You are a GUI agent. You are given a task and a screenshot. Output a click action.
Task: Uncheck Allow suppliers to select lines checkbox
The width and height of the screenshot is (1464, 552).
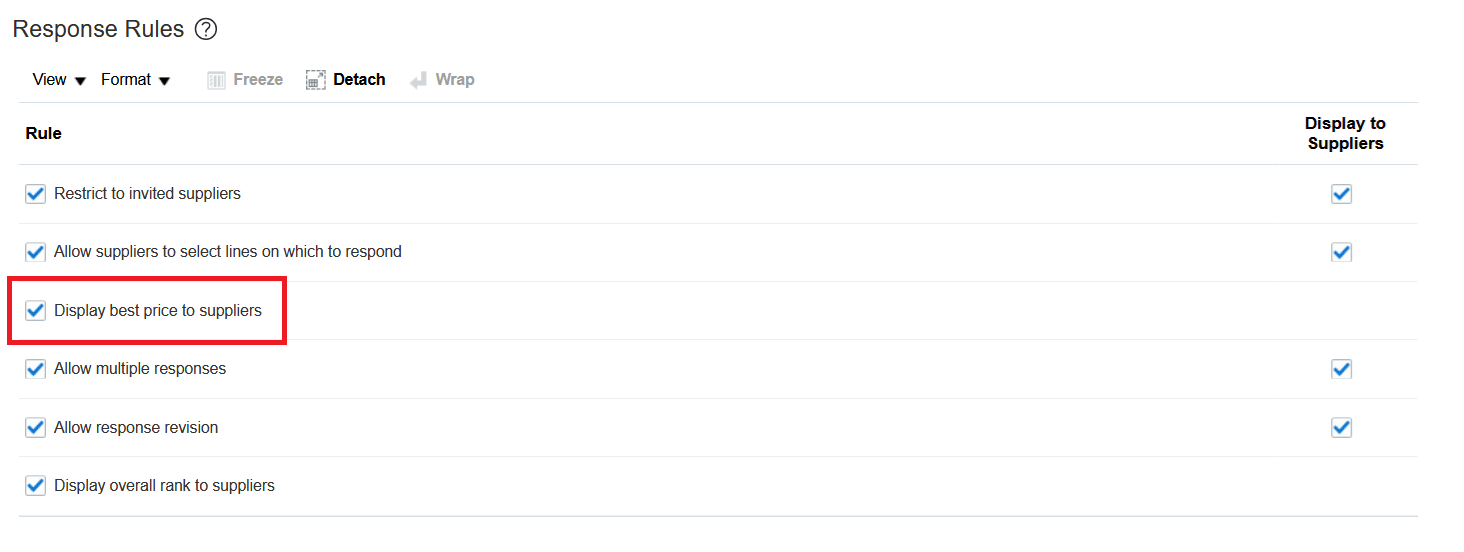[36, 252]
